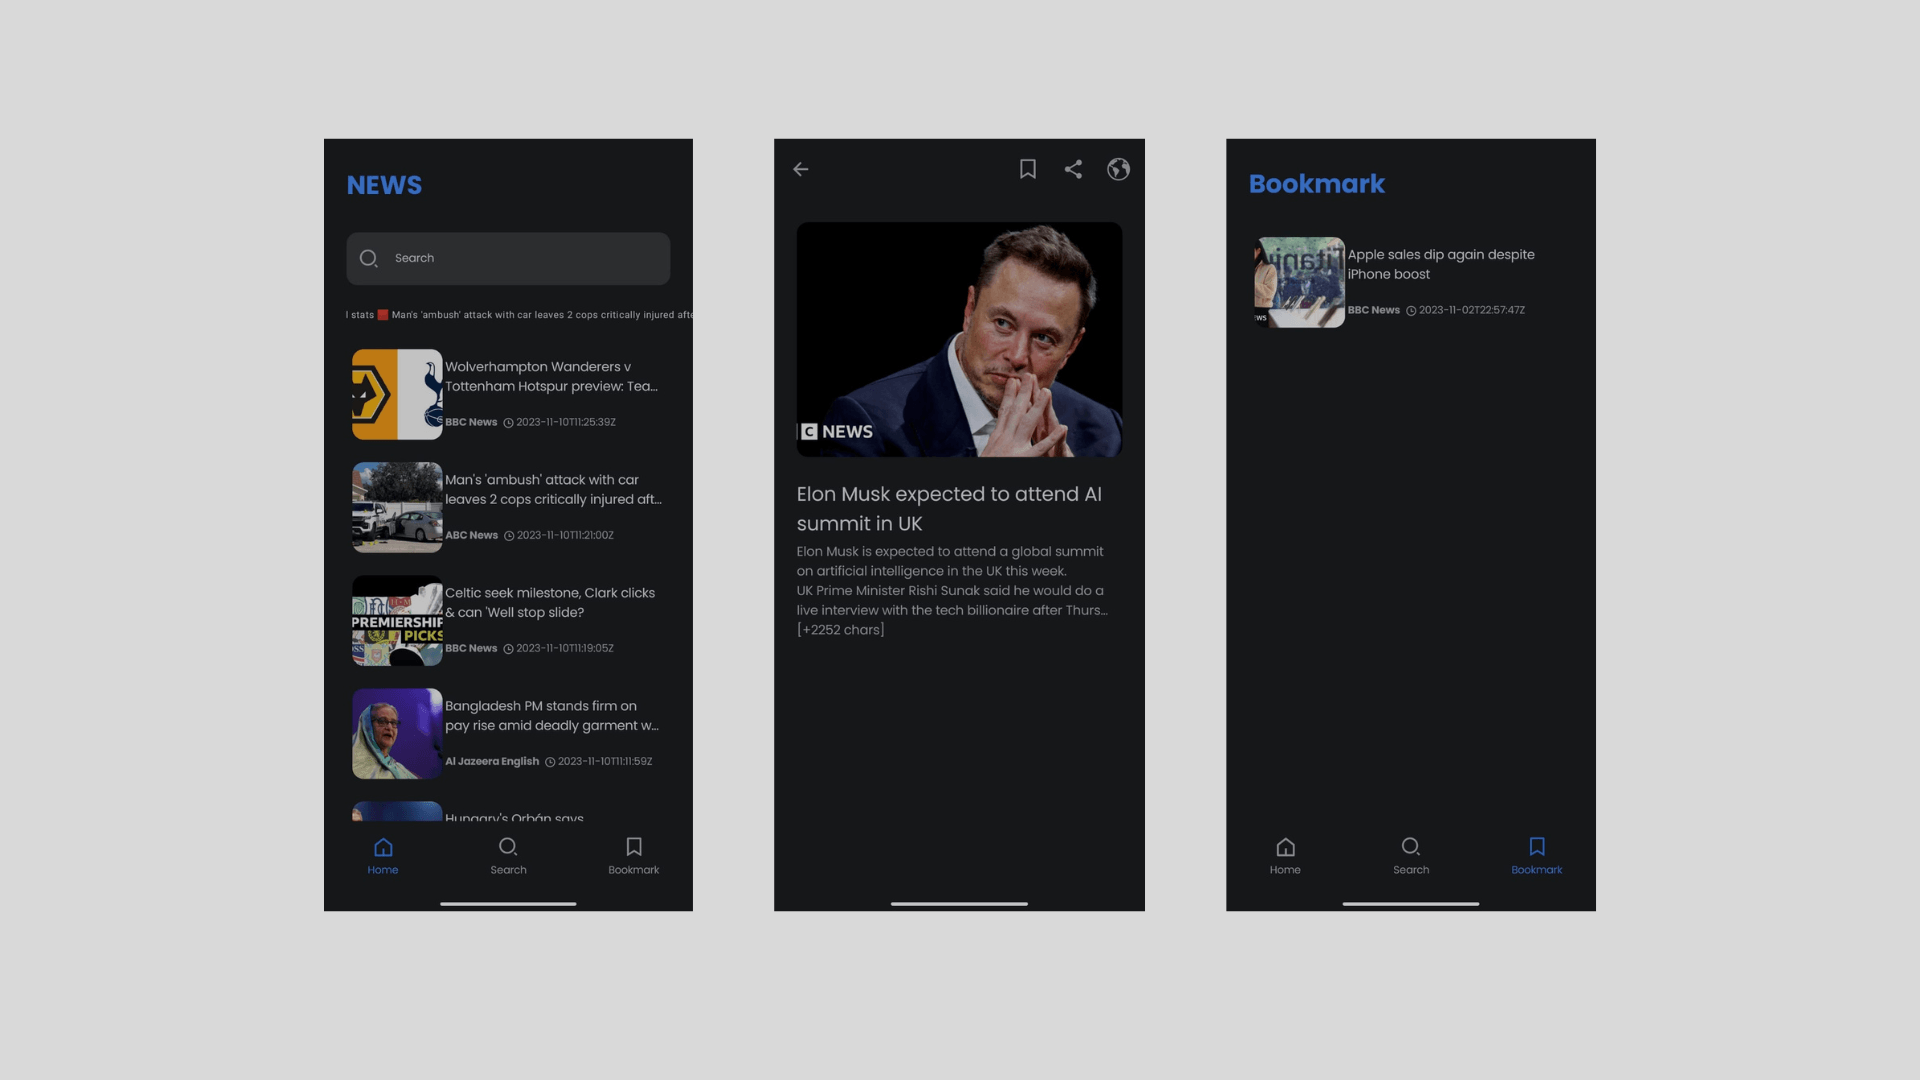Open bookmarked Apple sales dip article

1440,264
